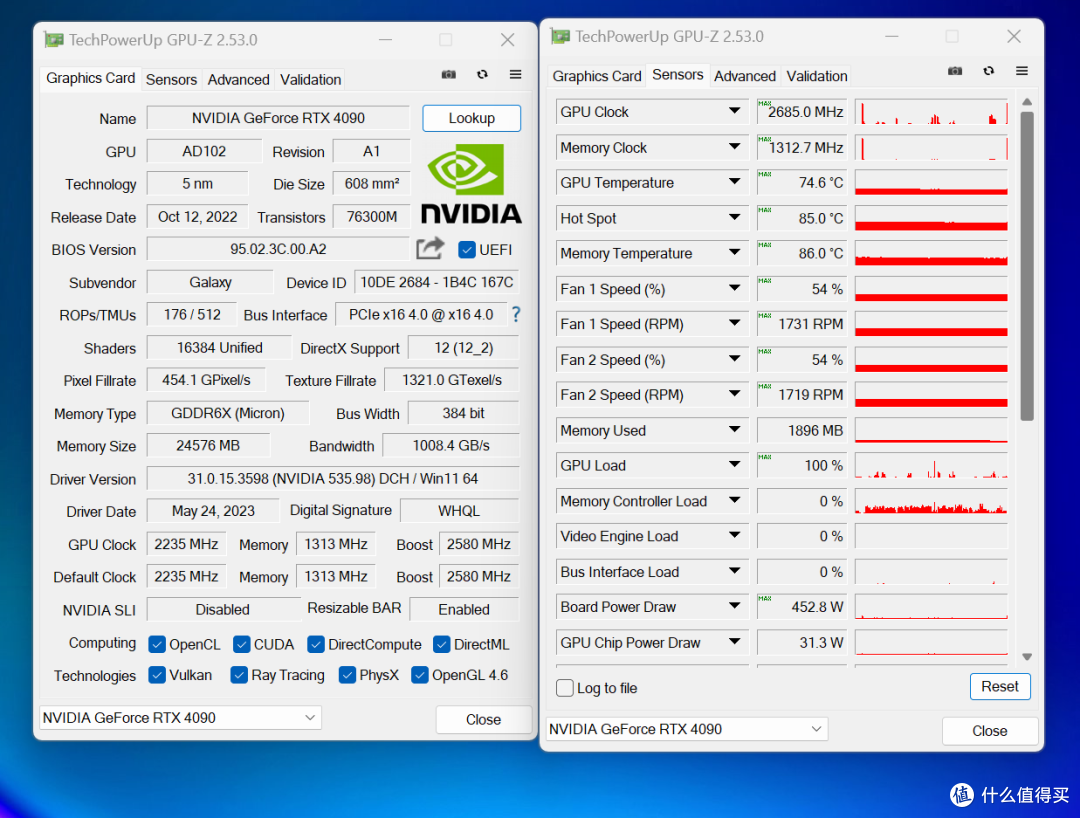Open Bus Interface Load dropdown

click(734, 571)
